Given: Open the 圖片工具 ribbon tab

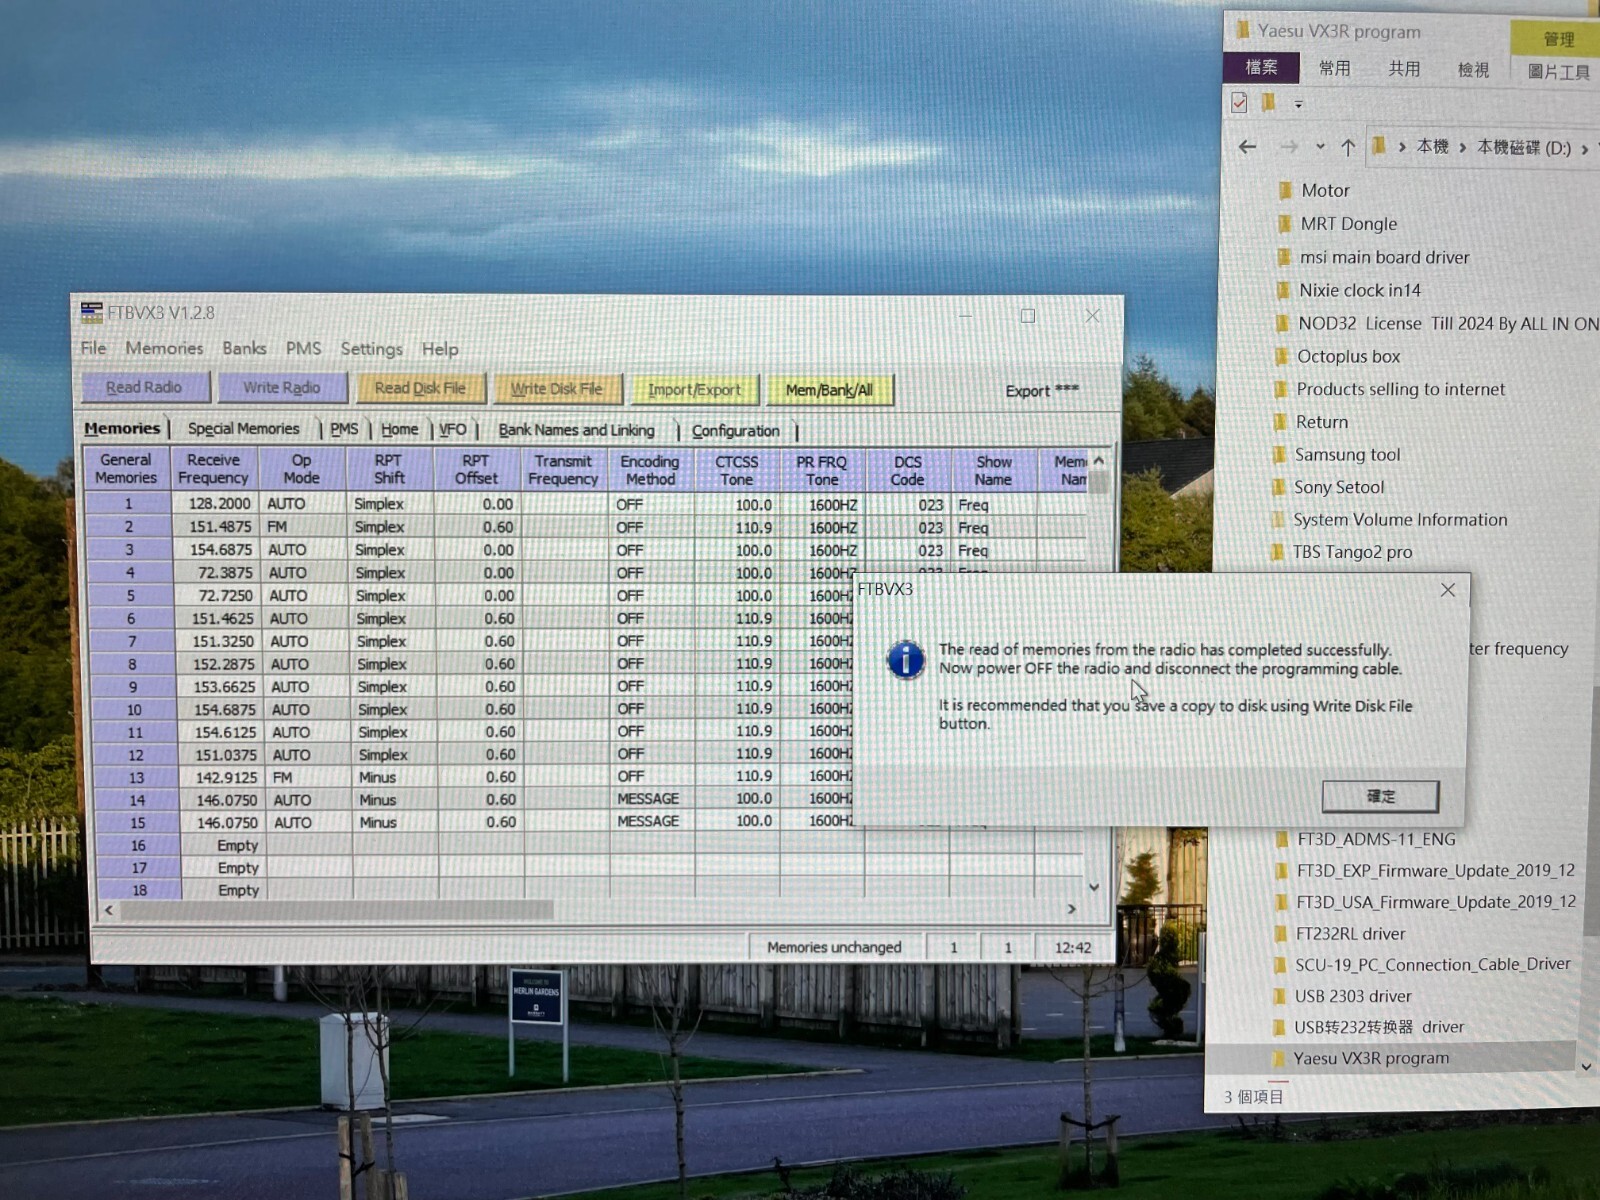Looking at the screenshot, I should coord(1558,71).
